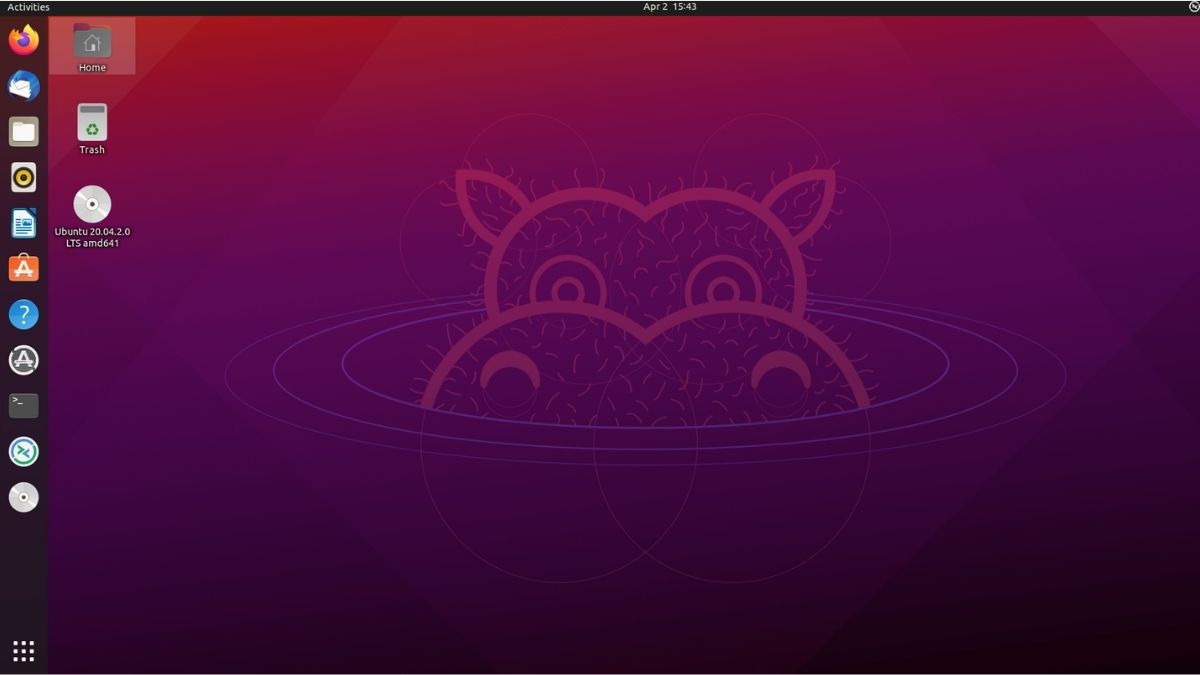Open the Activities overview

pos(28,6)
